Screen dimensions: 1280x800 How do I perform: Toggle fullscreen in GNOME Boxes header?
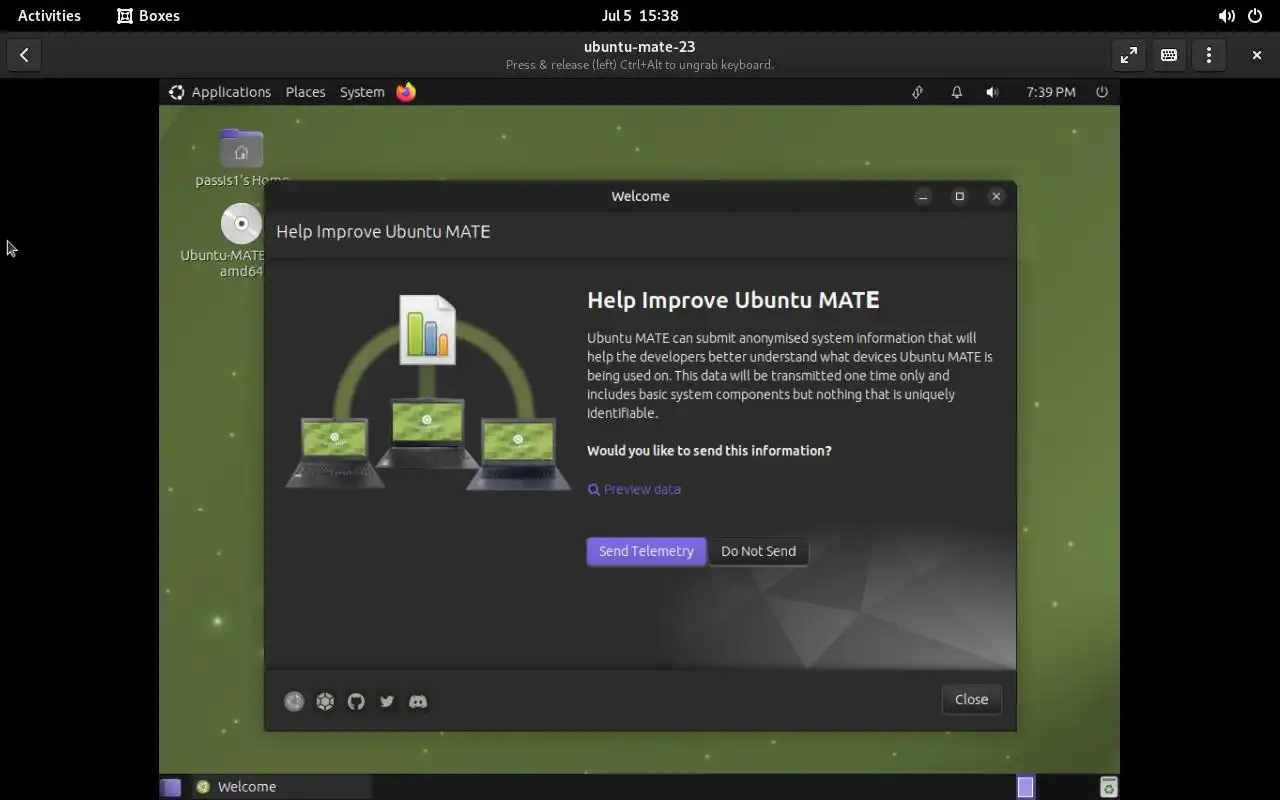(1129, 55)
